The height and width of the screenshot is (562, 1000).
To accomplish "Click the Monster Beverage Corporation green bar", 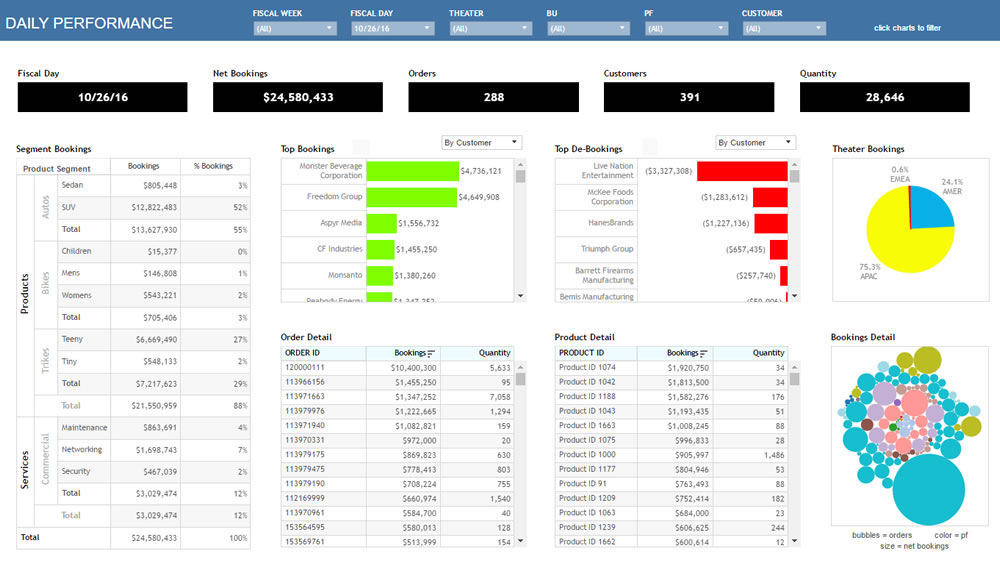I will 412,171.
